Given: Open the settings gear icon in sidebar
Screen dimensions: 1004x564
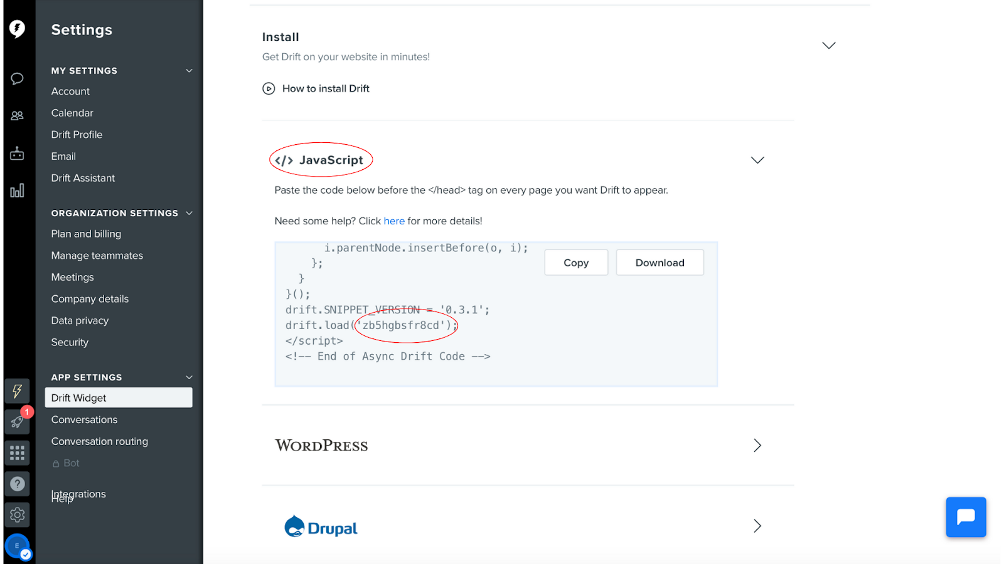Looking at the screenshot, I should pyautogui.click(x=17, y=515).
